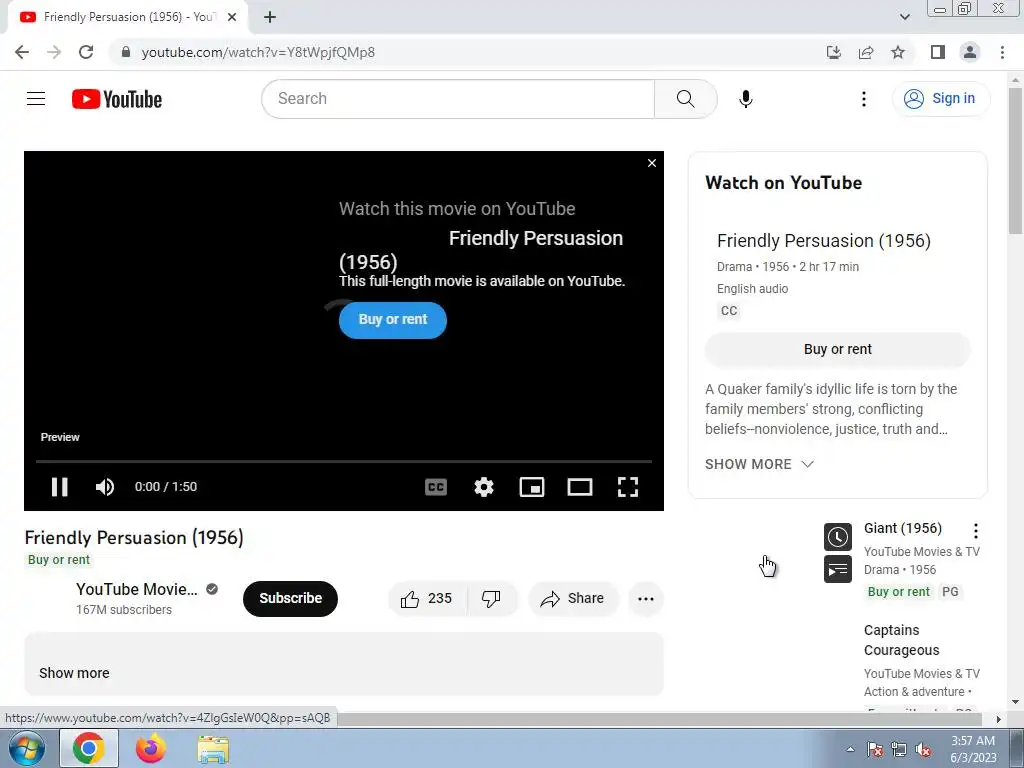Add Giant (1956) to queue
This screenshot has width=1024, height=768.
[837, 569]
